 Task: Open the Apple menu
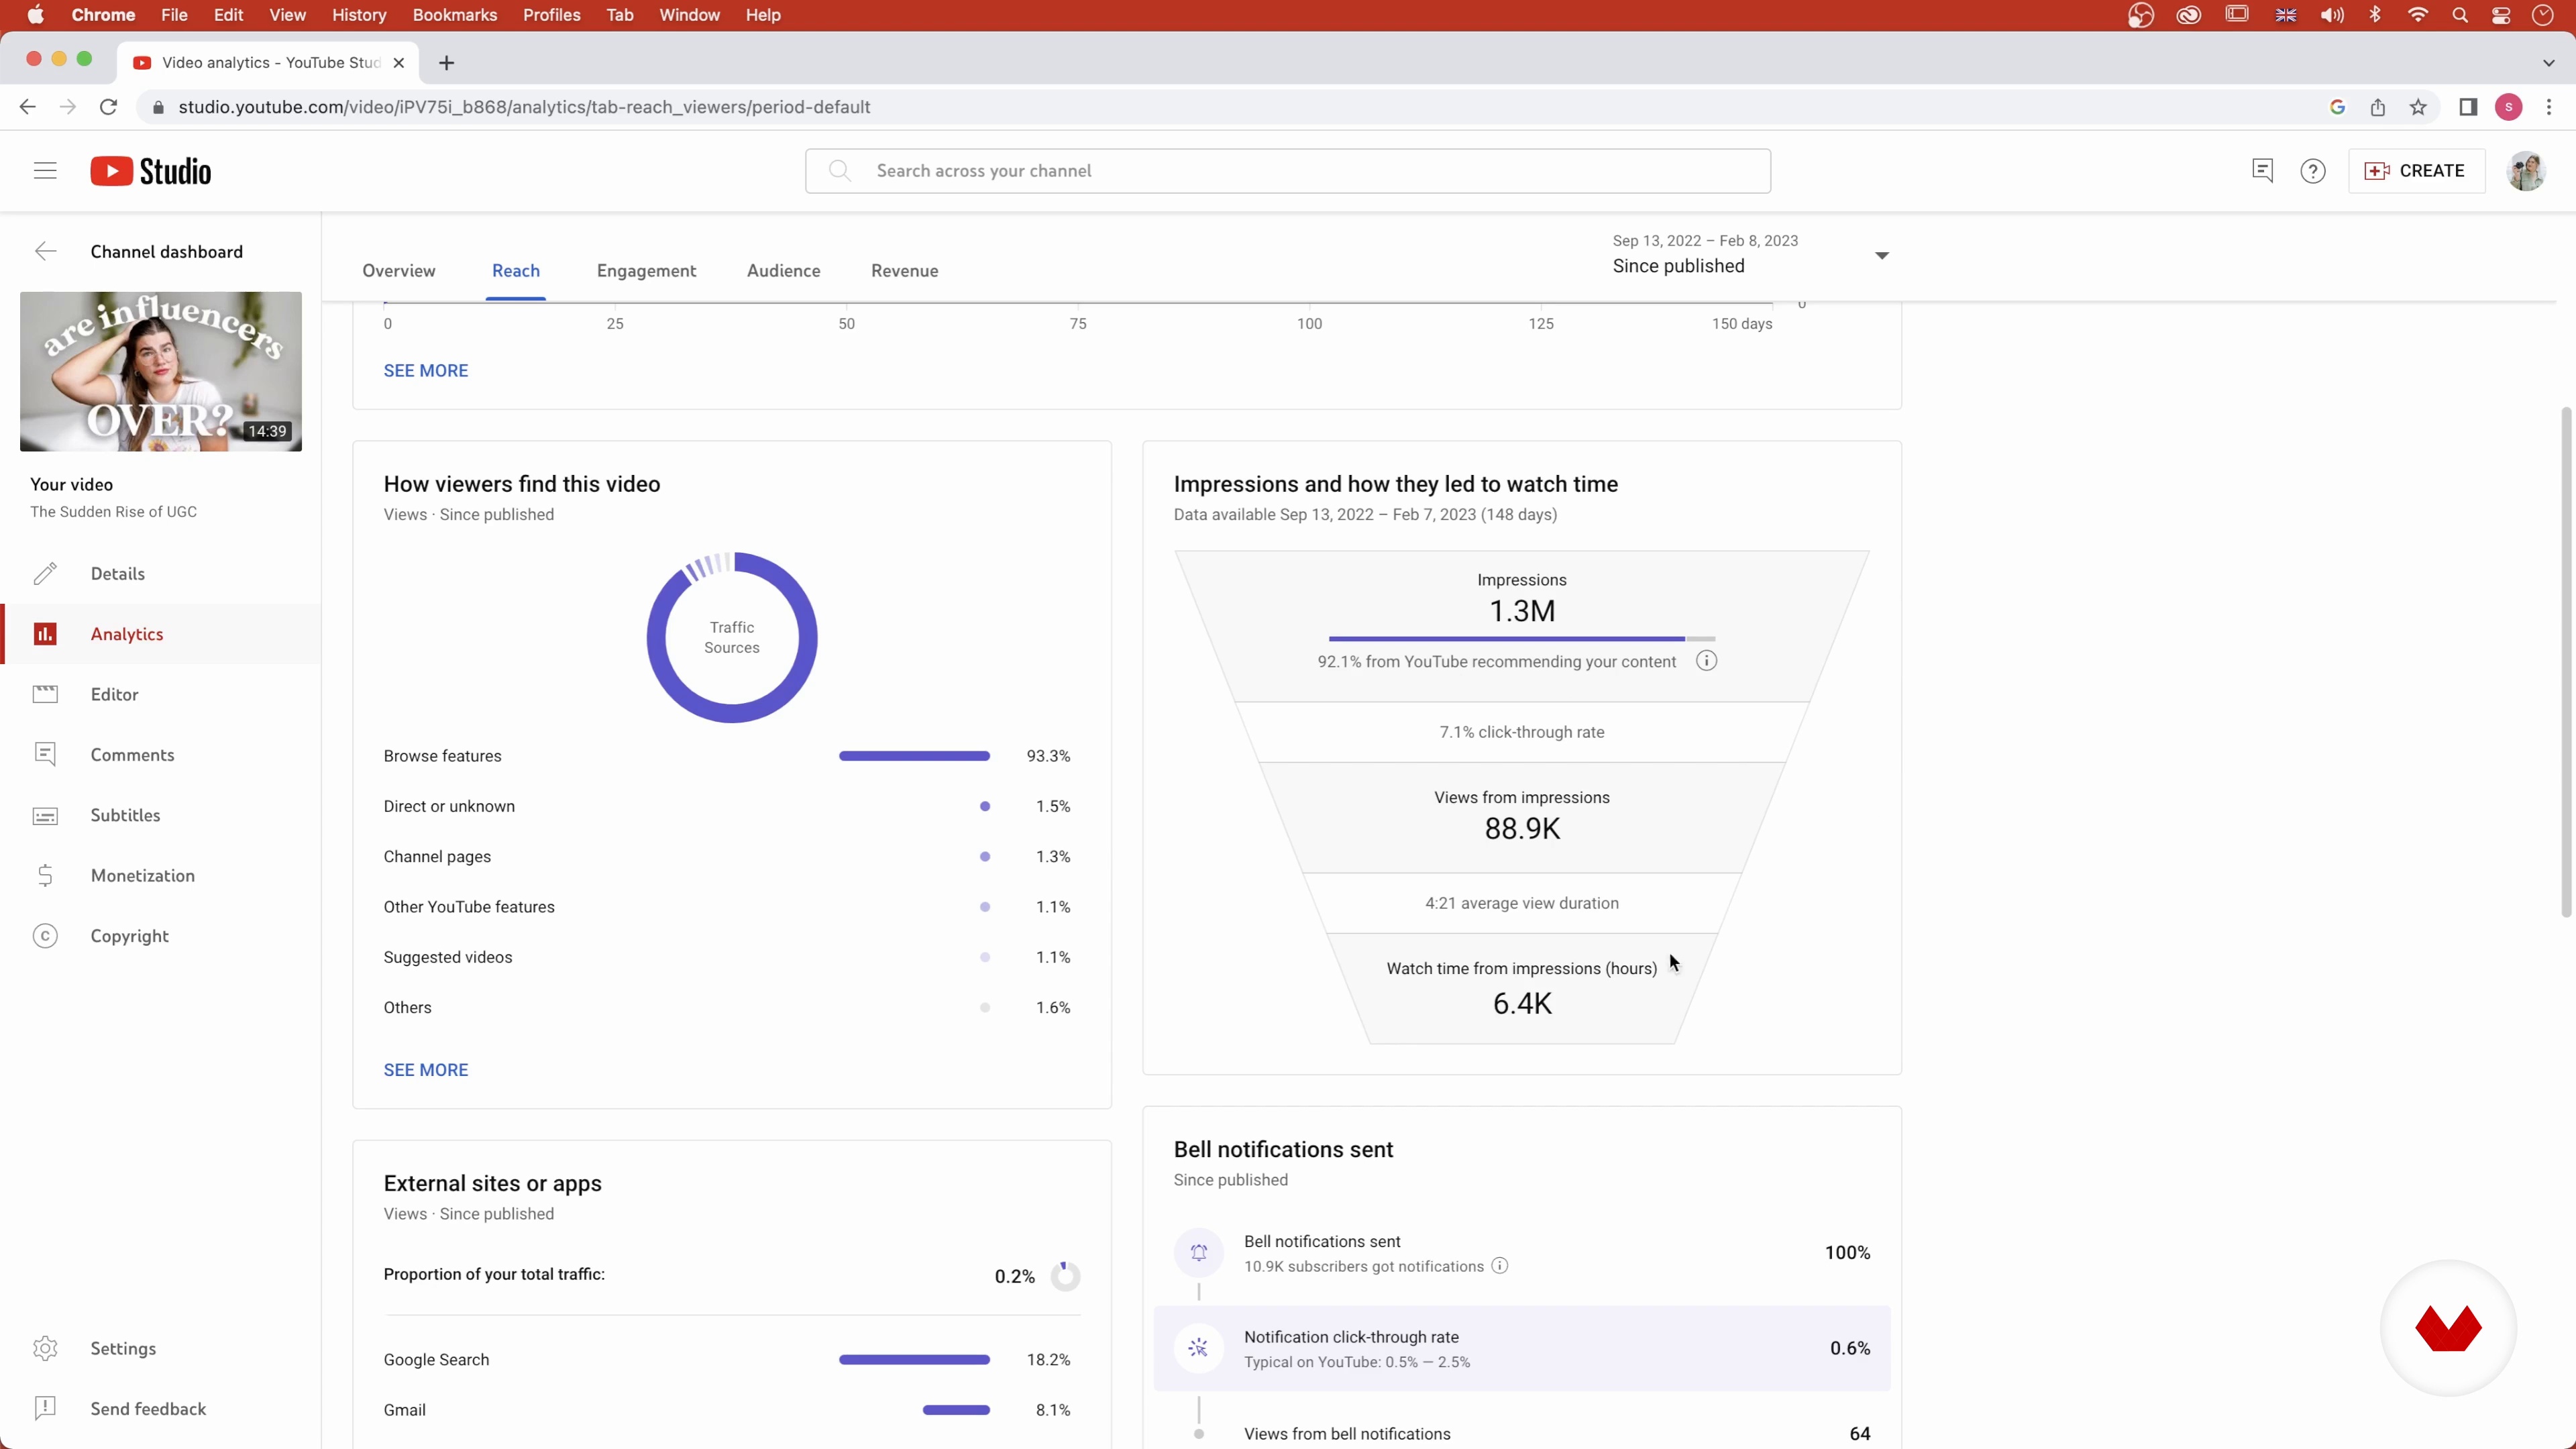click(x=35, y=15)
